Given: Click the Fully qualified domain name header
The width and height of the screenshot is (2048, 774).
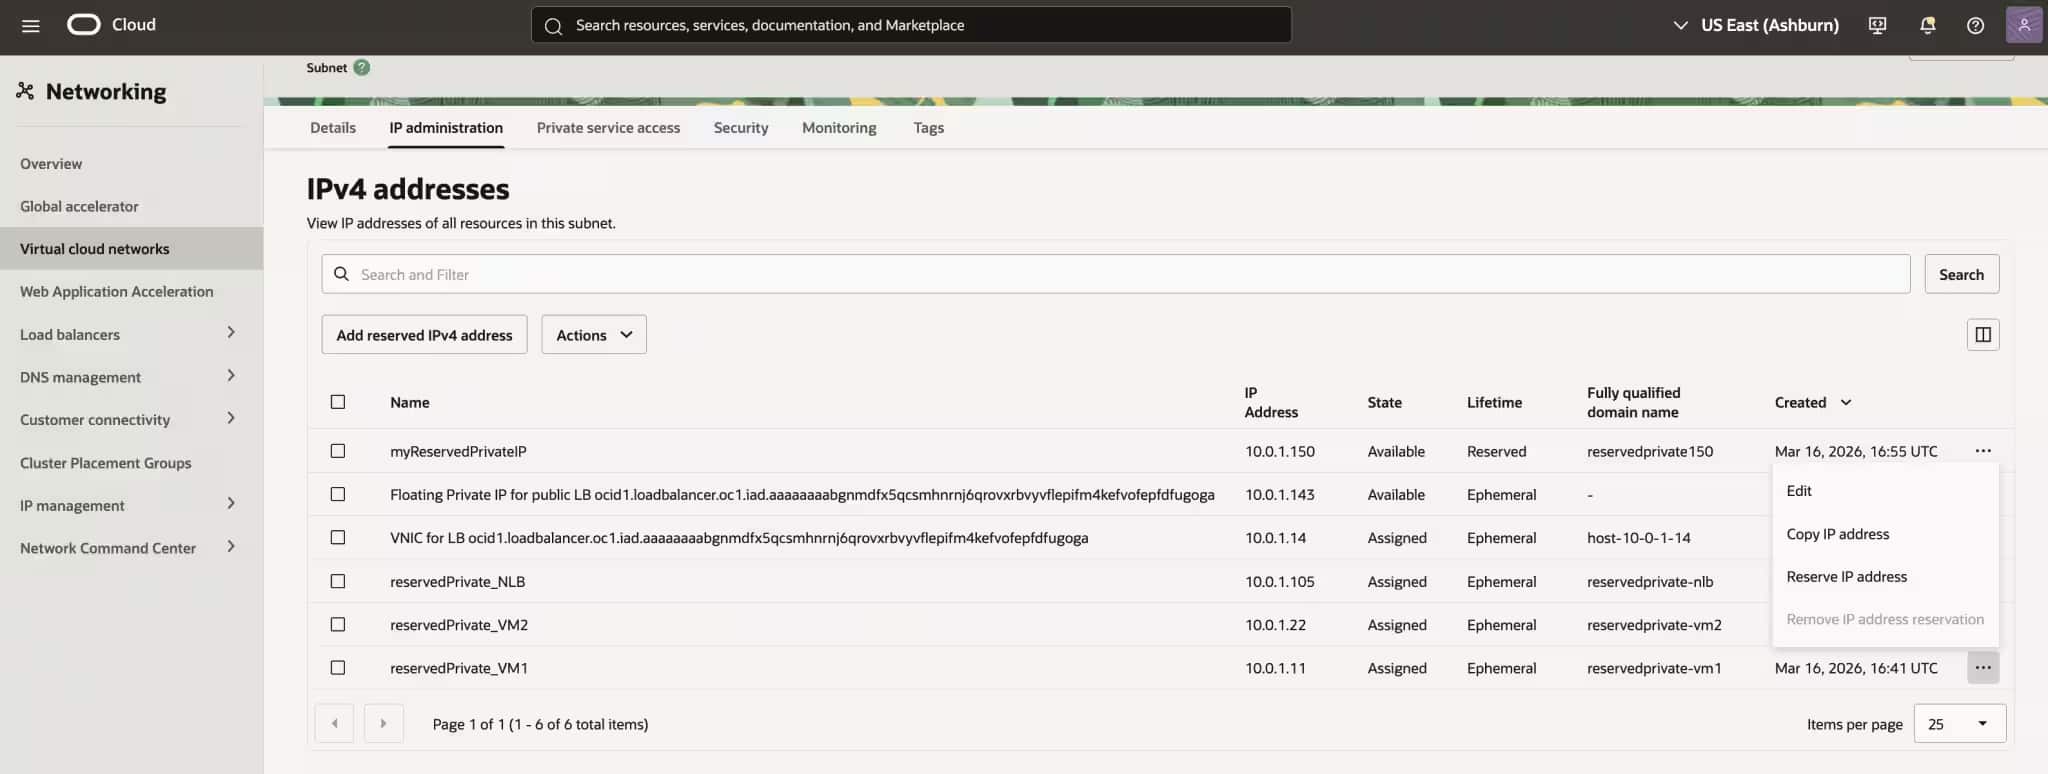Looking at the screenshot, I should [1633, 402].
